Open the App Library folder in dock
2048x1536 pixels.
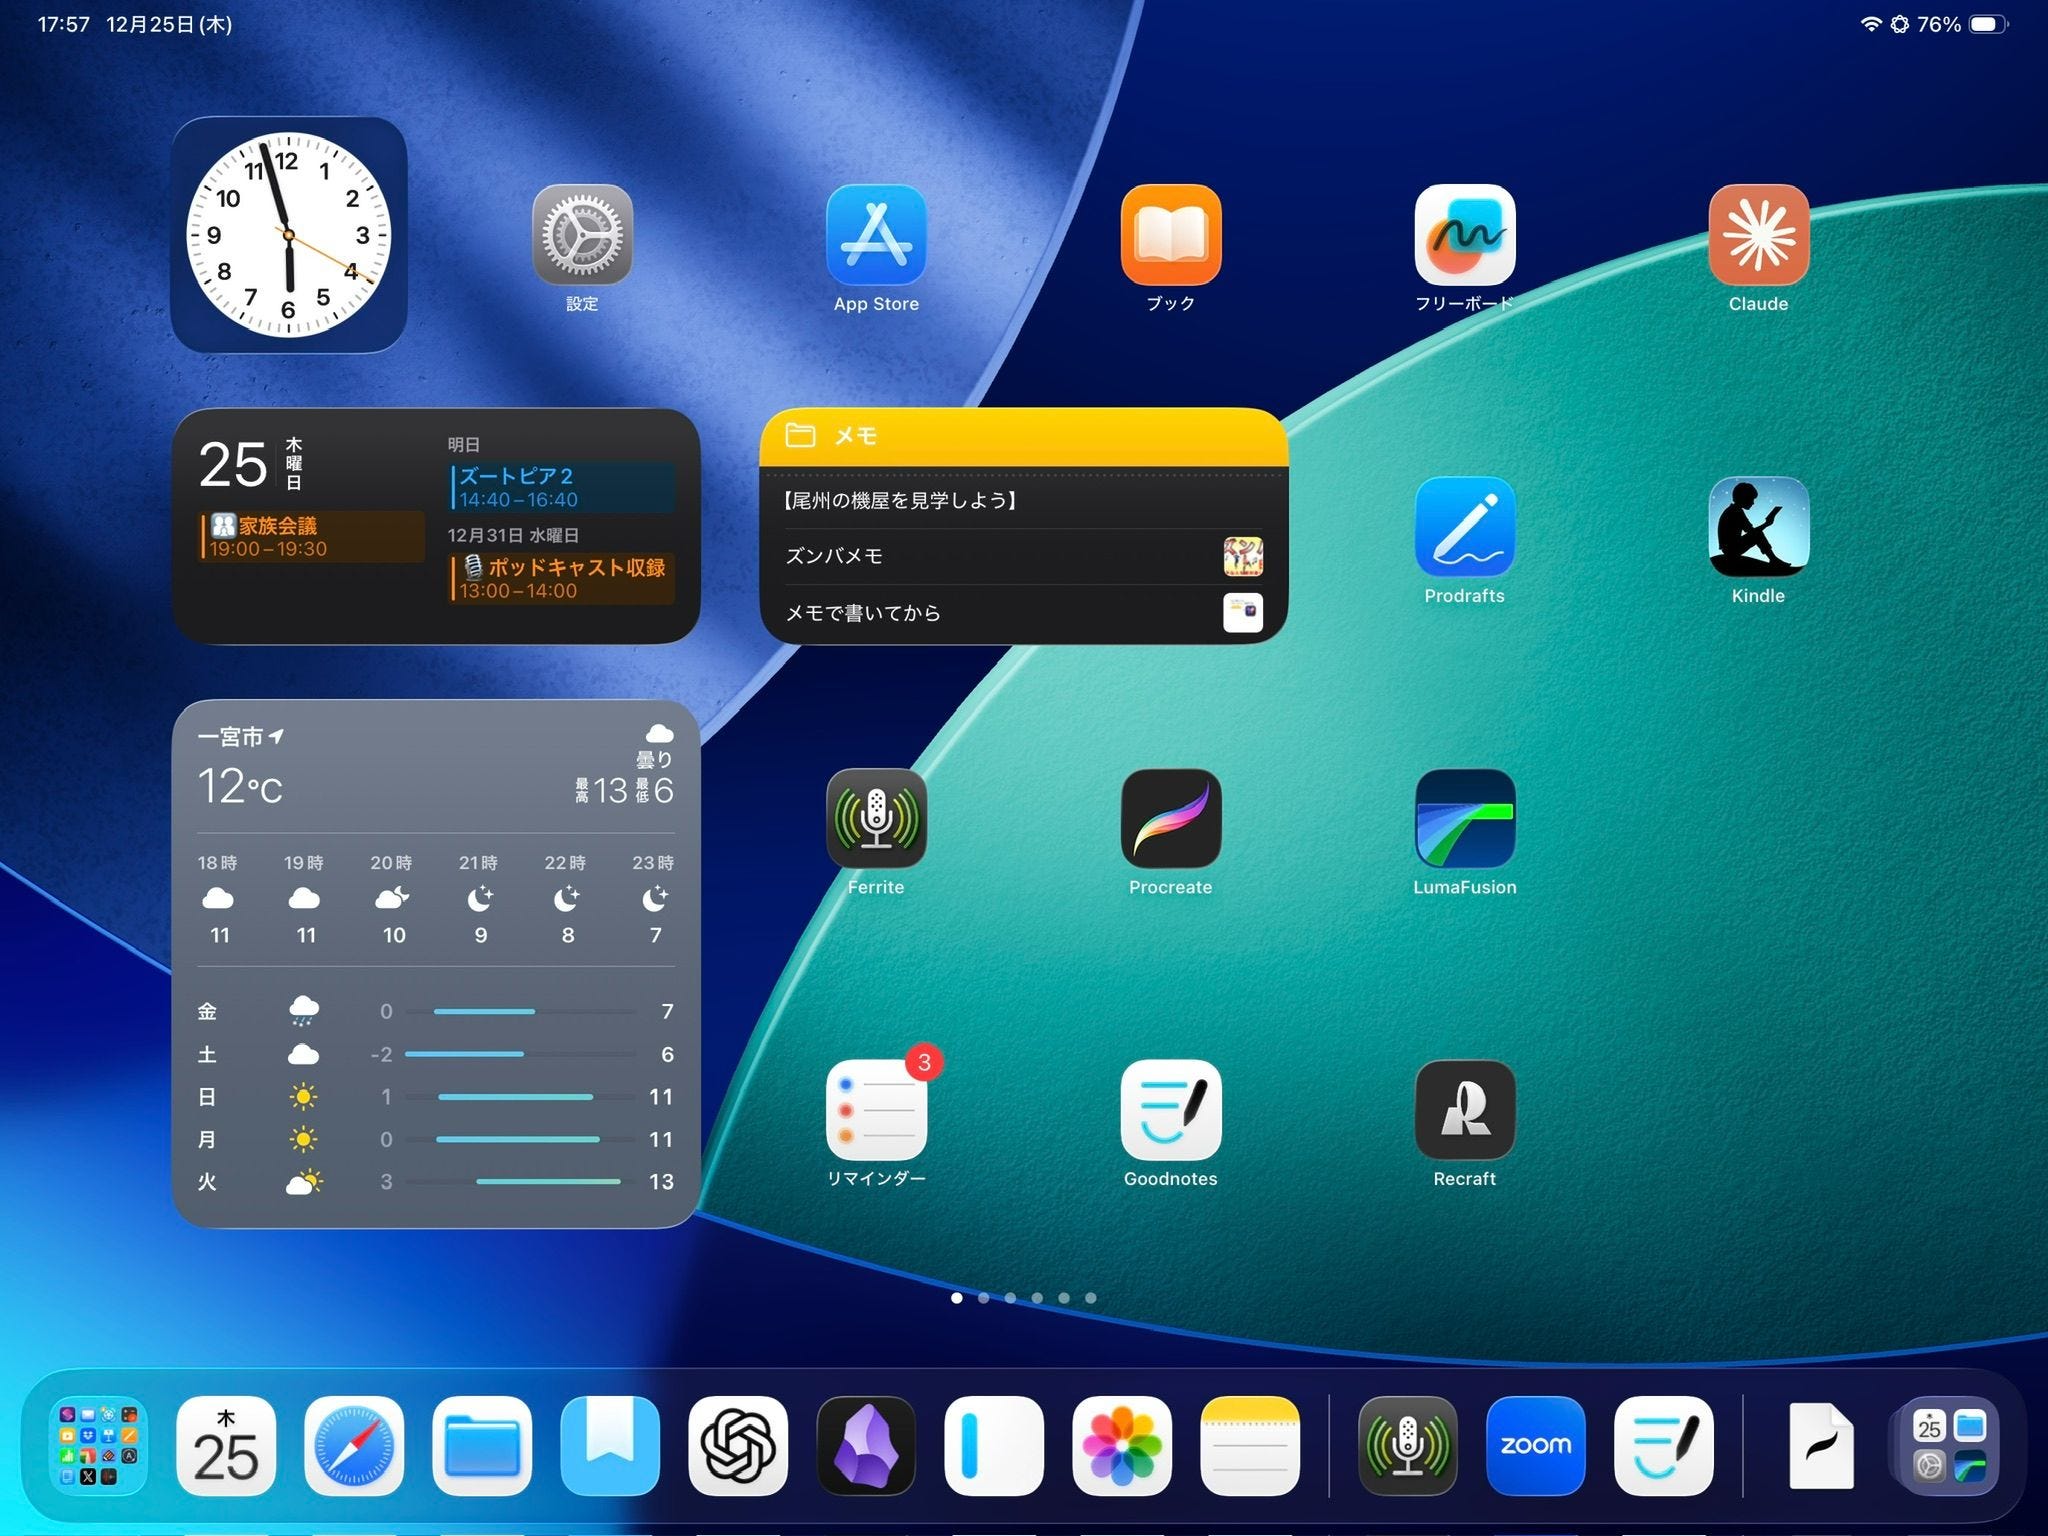point(98,1446)
